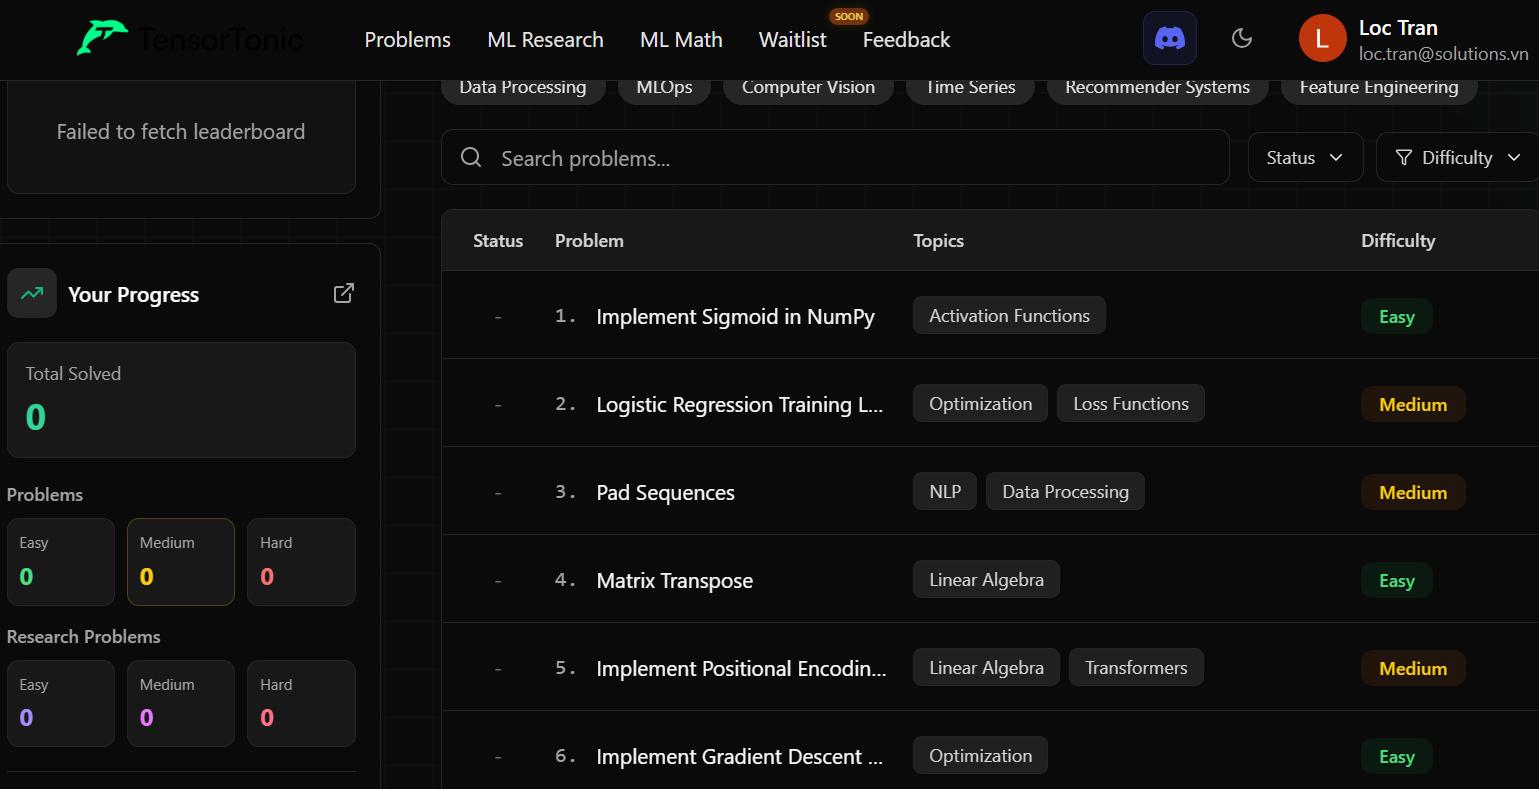The image size is (1539, 789).
Task: Open the Status filter dropdown
Action: pos(1305,157)
